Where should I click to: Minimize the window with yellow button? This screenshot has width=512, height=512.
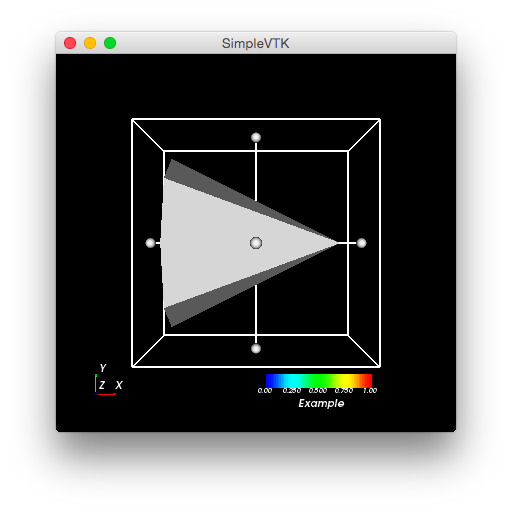tap(90, 43)
